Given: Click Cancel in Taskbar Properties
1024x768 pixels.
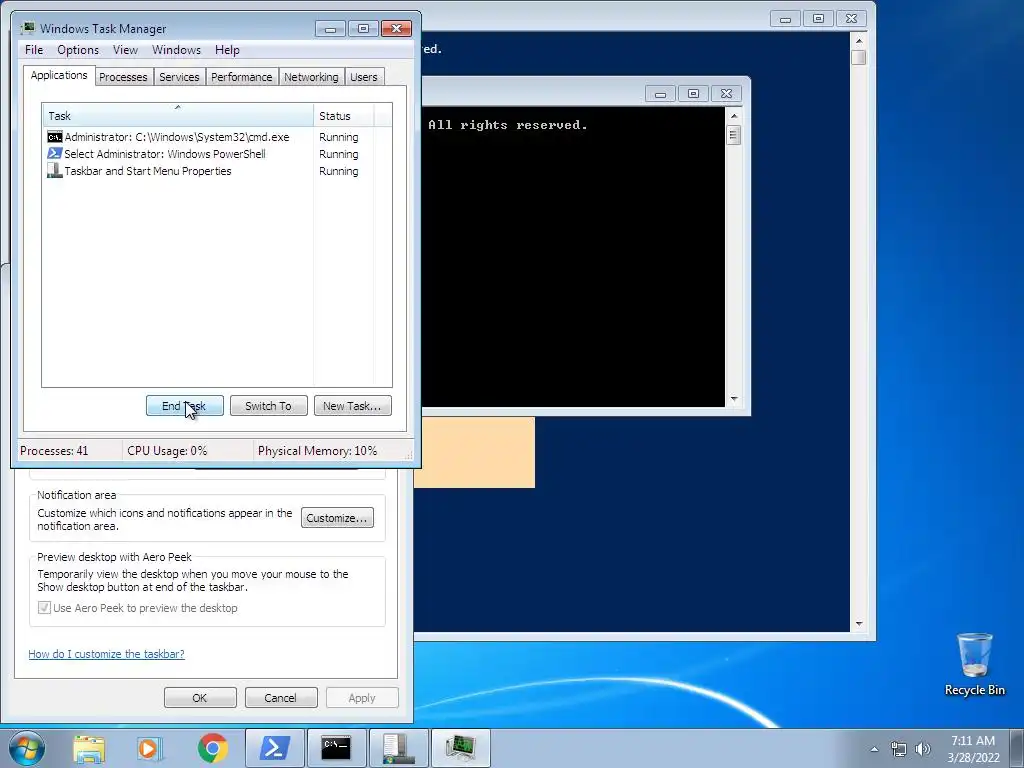Looking at the screenshot, I should [281, 697].
